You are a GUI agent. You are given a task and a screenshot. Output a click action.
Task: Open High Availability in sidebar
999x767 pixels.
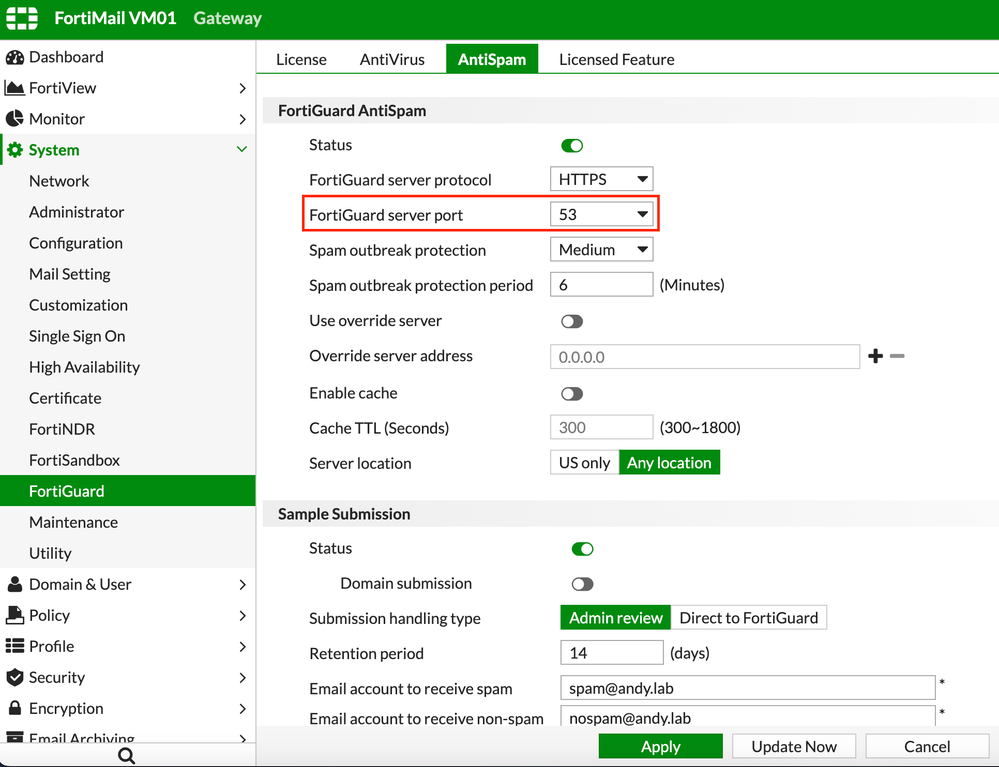point(84,367)
